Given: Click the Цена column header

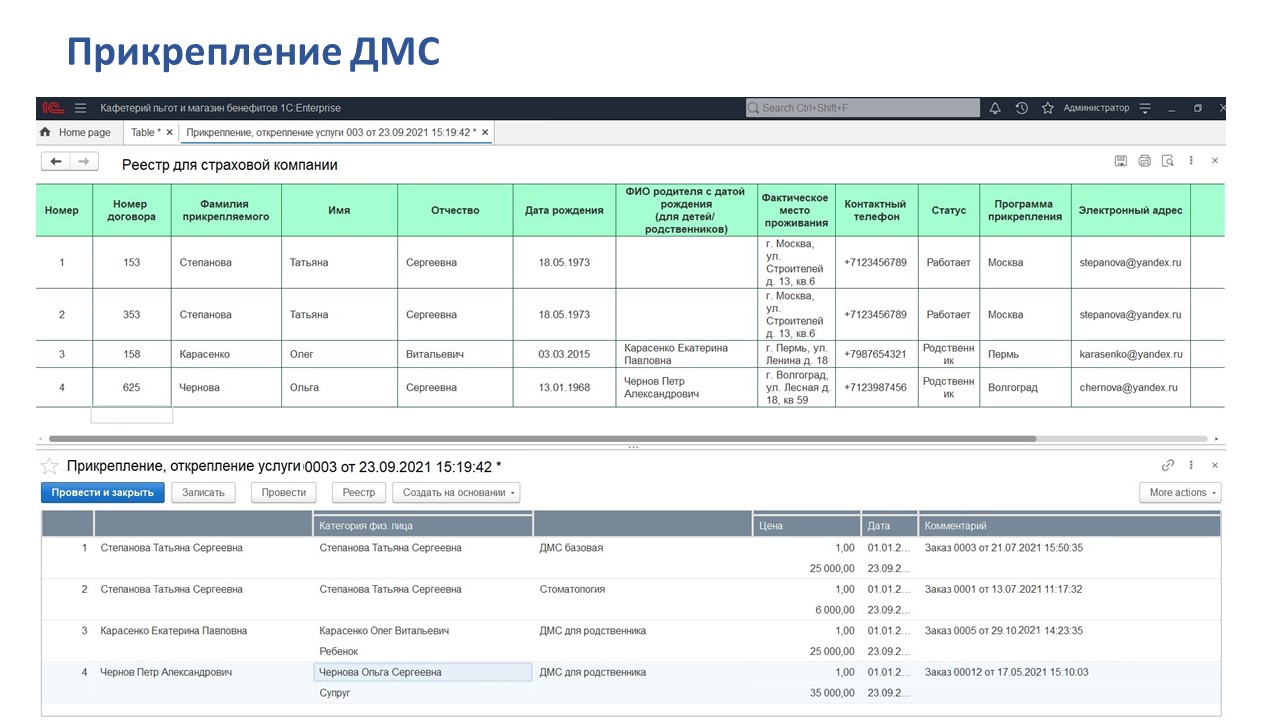Looking at the screenshot, I should click(806, 525).
